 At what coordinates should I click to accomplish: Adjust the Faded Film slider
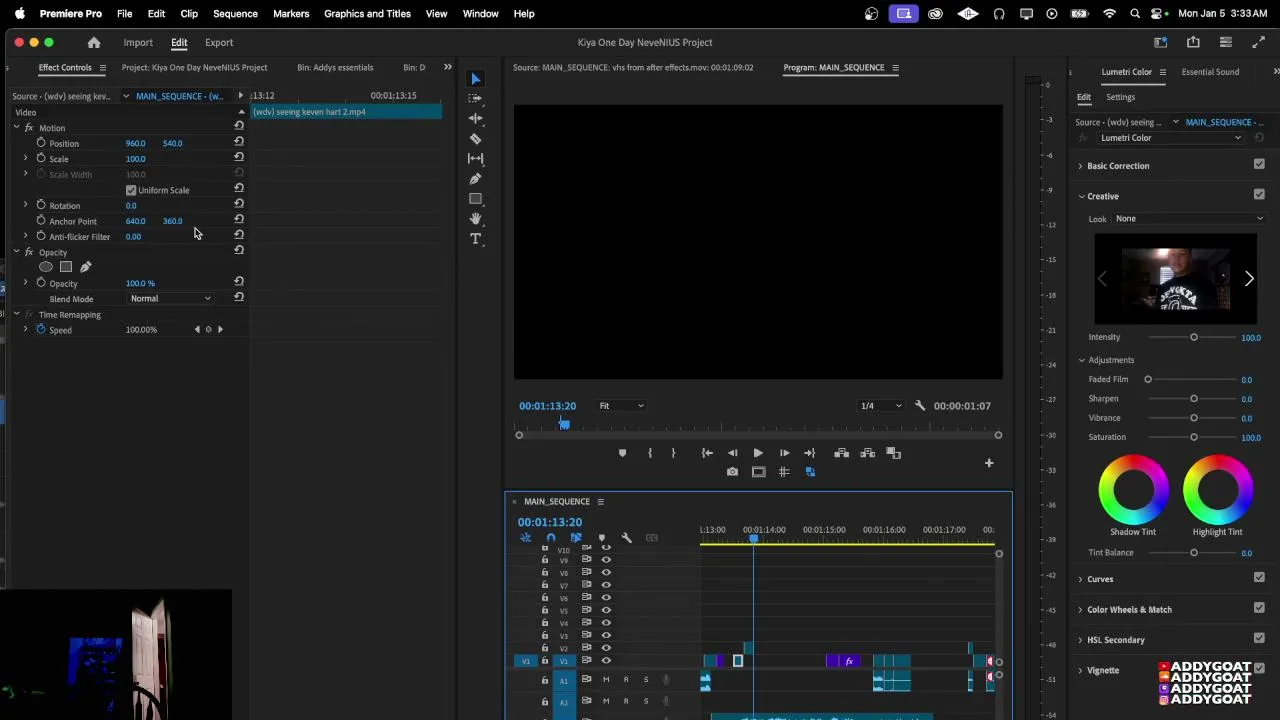[1193, 379]
